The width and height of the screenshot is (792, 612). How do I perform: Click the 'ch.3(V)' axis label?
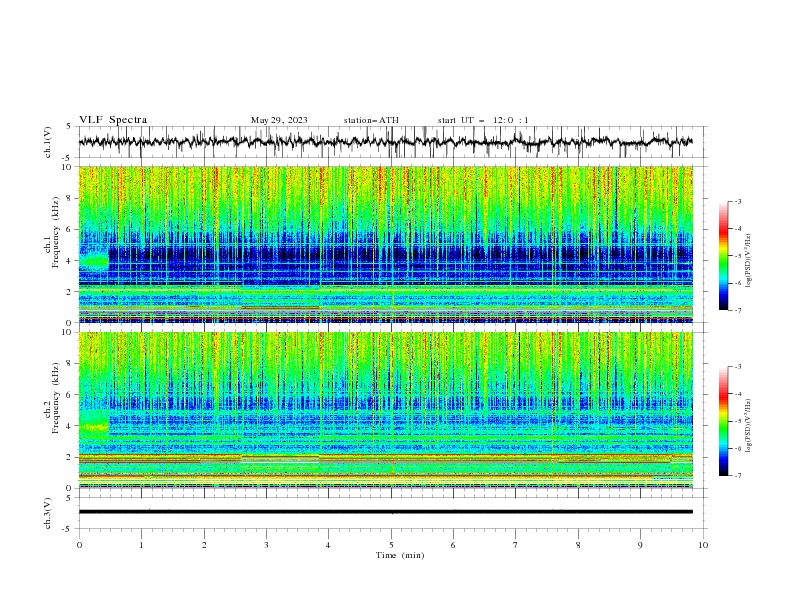pos(48,513)
